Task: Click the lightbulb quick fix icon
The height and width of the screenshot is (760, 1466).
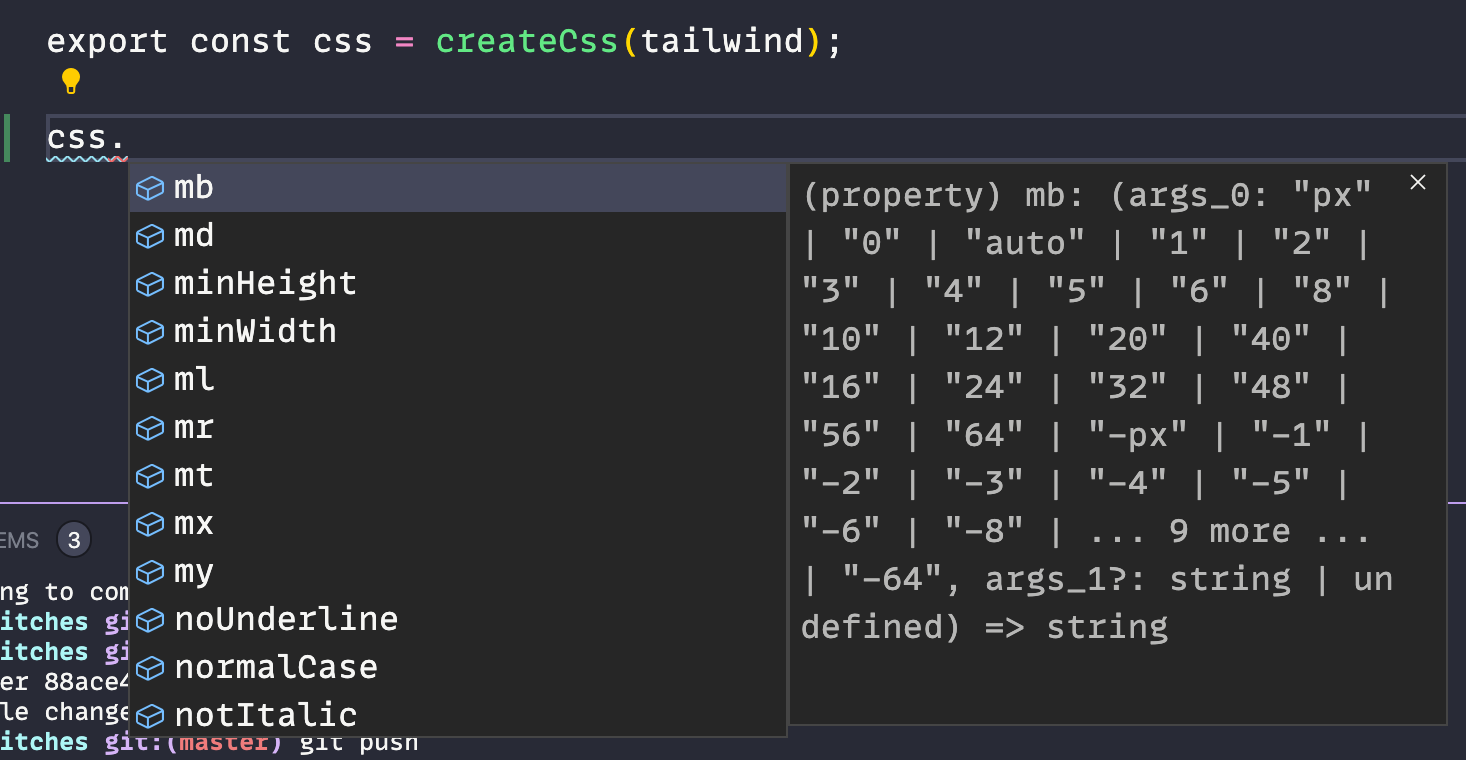Action: coord(70,81)
